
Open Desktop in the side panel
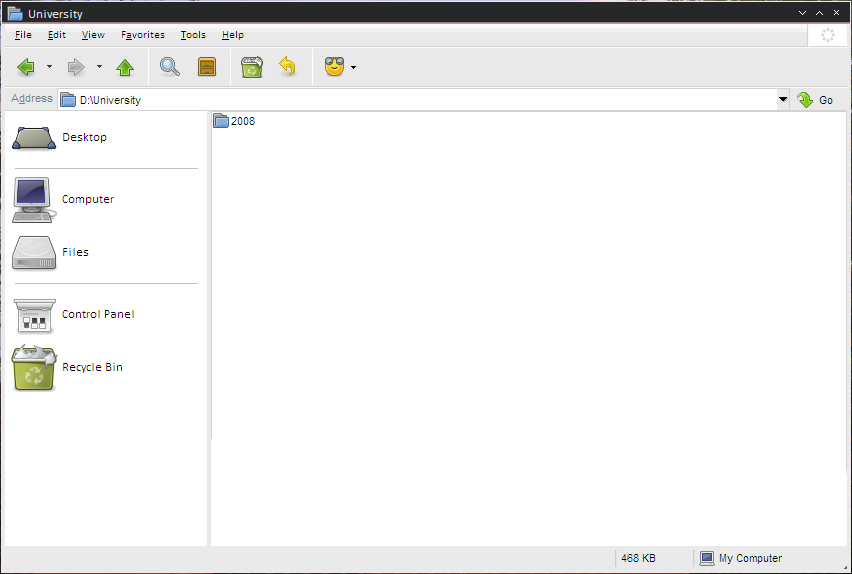click(60, 138)
